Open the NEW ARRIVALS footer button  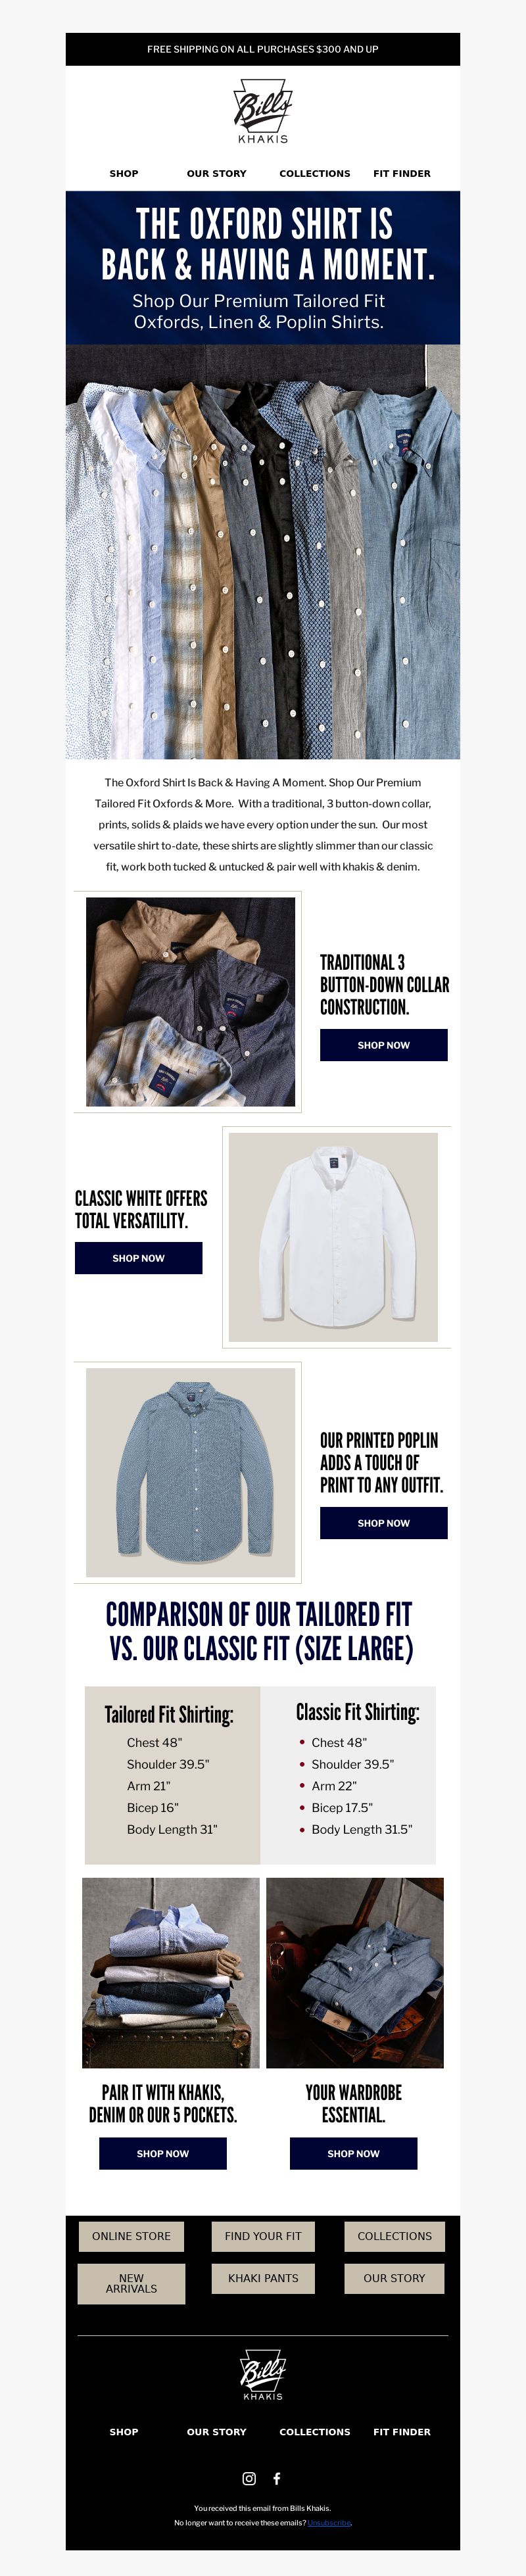pyautogui.click(x=132, y=2284)
